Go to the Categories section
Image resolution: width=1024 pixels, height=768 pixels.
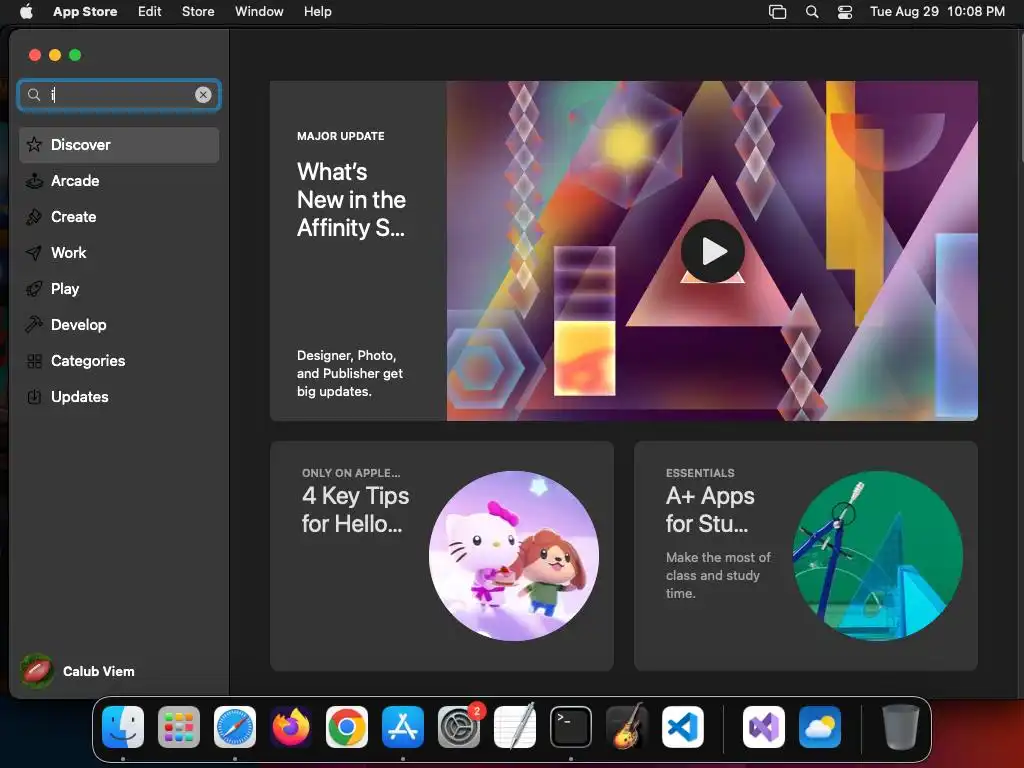119,361
